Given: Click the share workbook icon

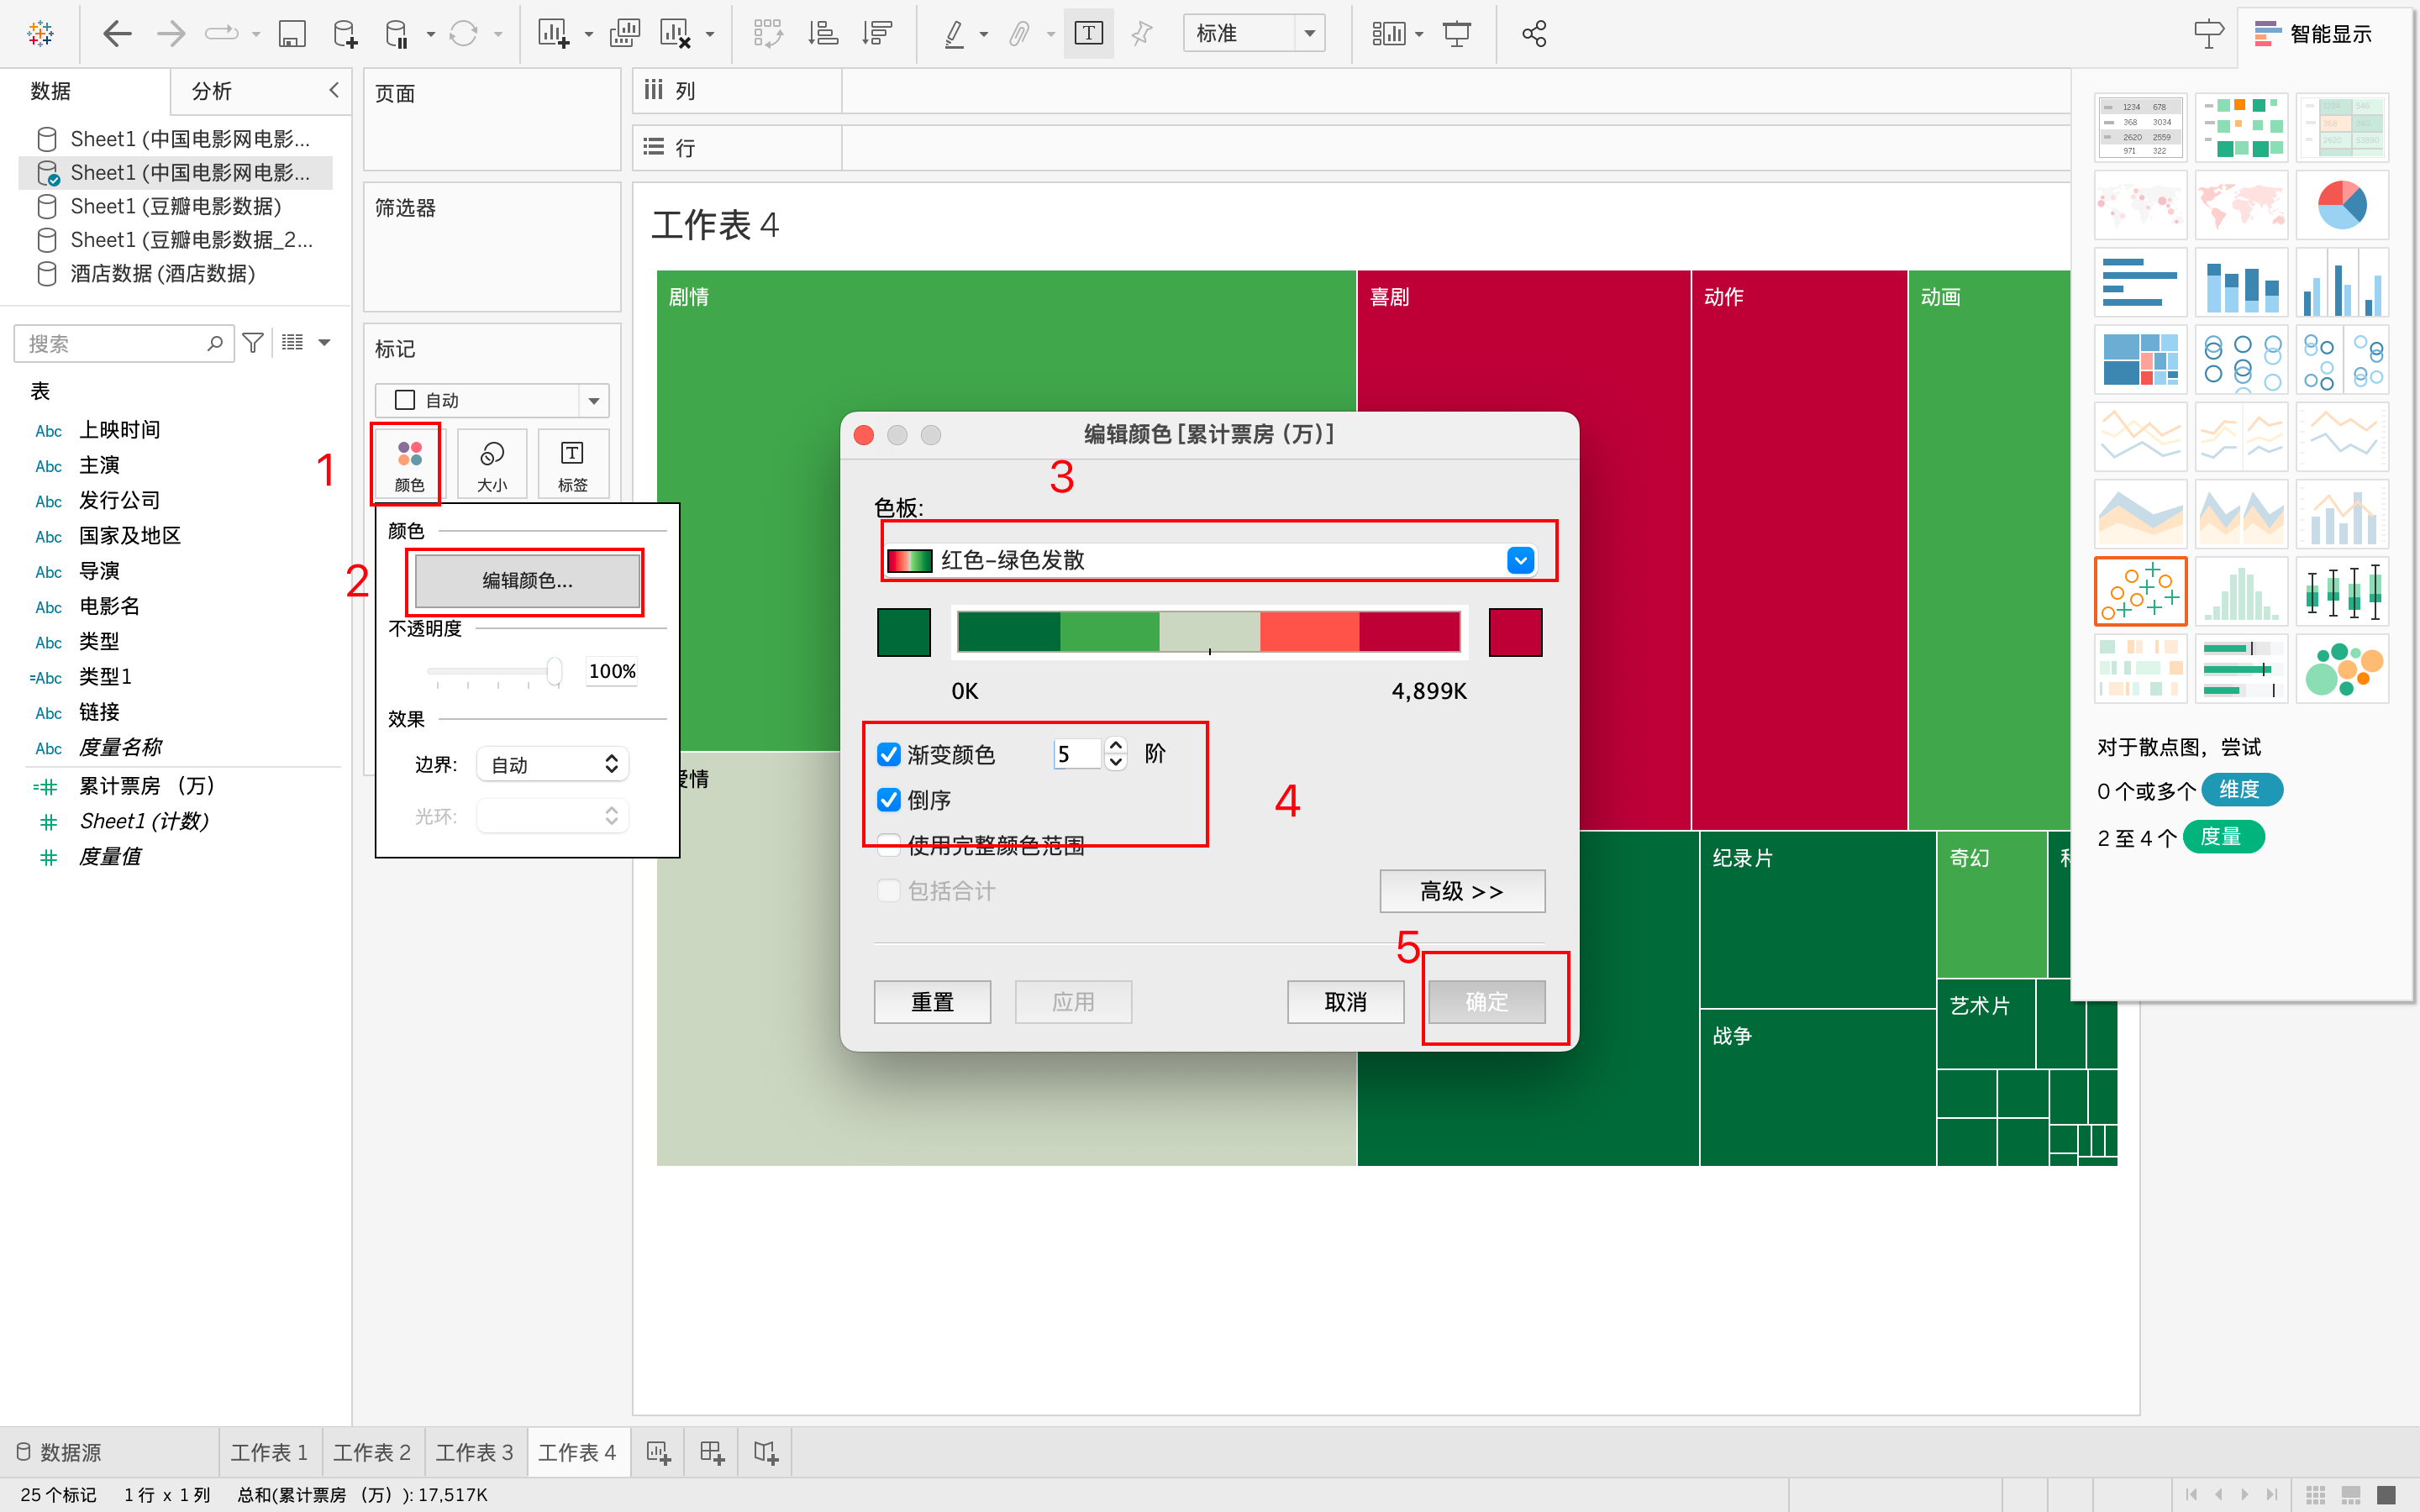Looking at the screenshot, I should (x=1534, y=34).
